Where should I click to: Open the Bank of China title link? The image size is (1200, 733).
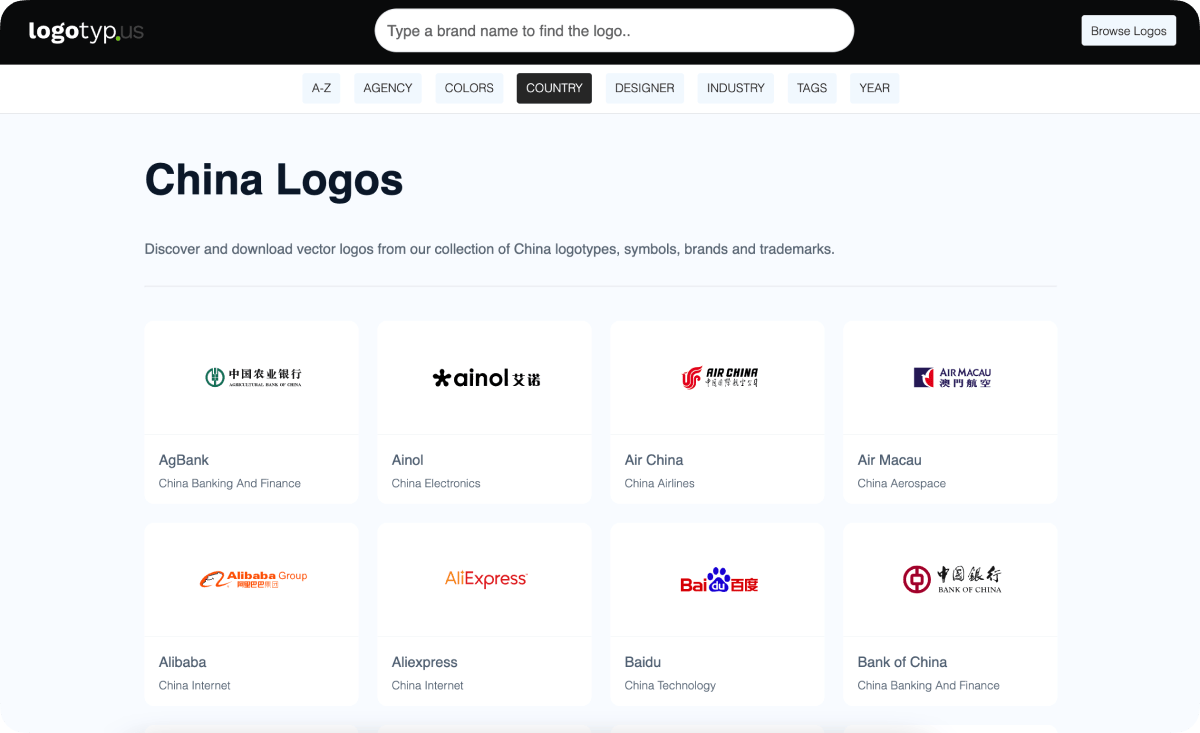[903, 662]
